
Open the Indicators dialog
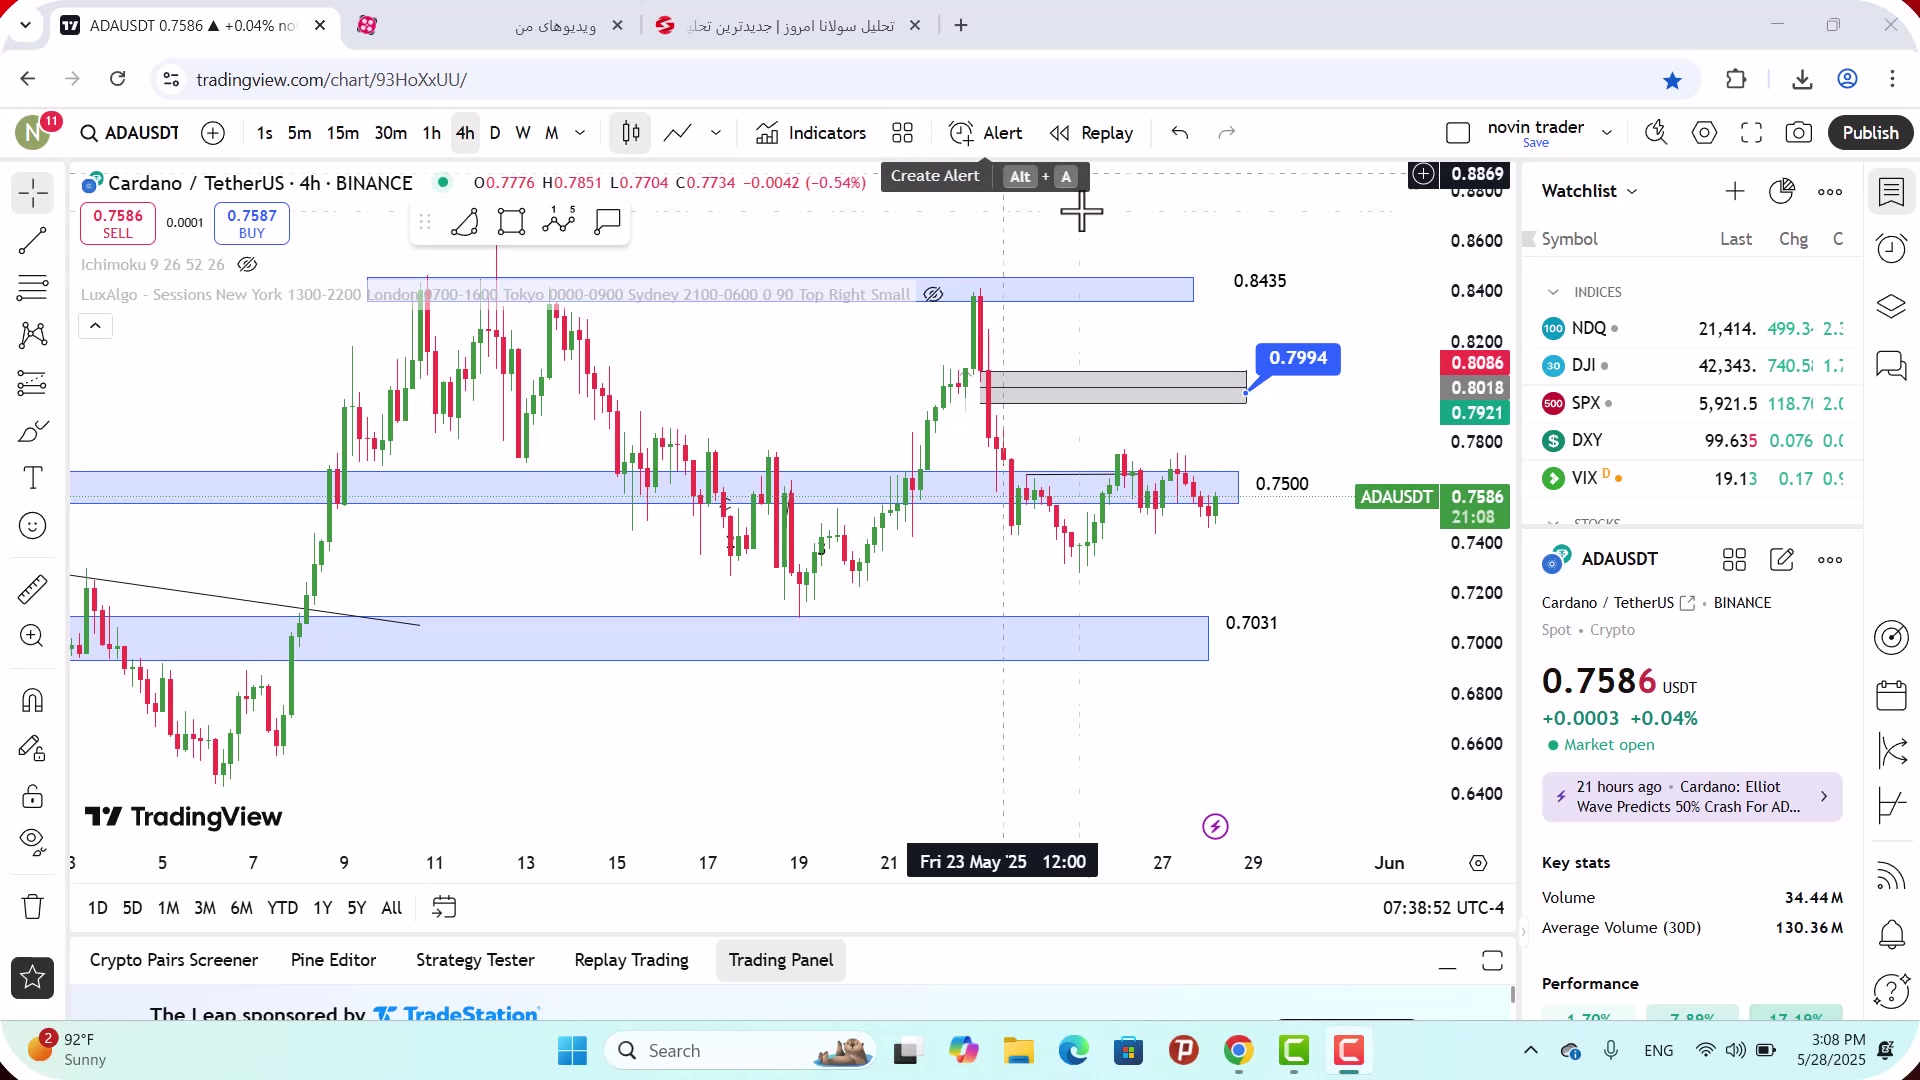click(x=811, y=133)
